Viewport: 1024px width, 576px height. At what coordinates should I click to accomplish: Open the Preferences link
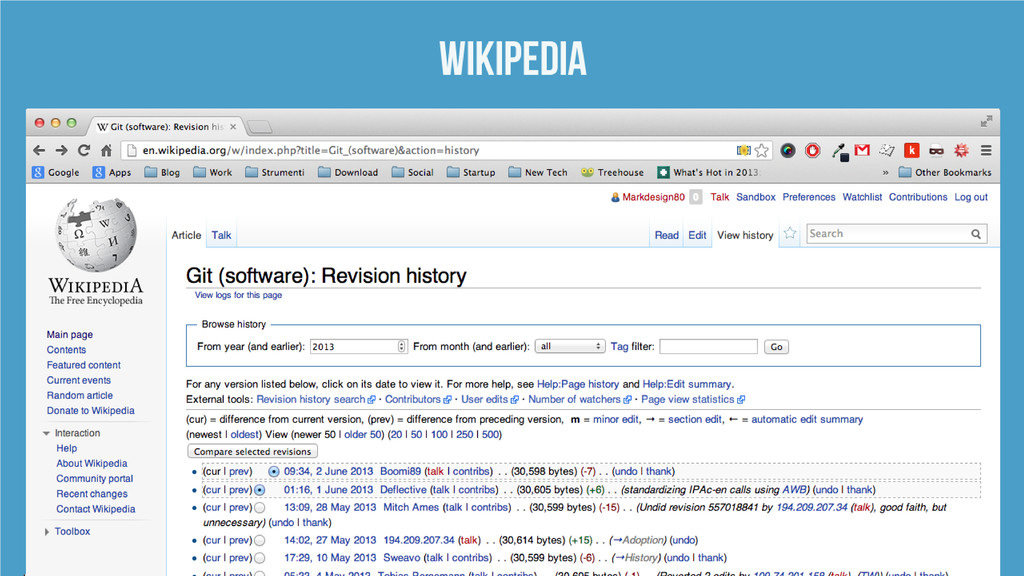[x=808, y=197]
